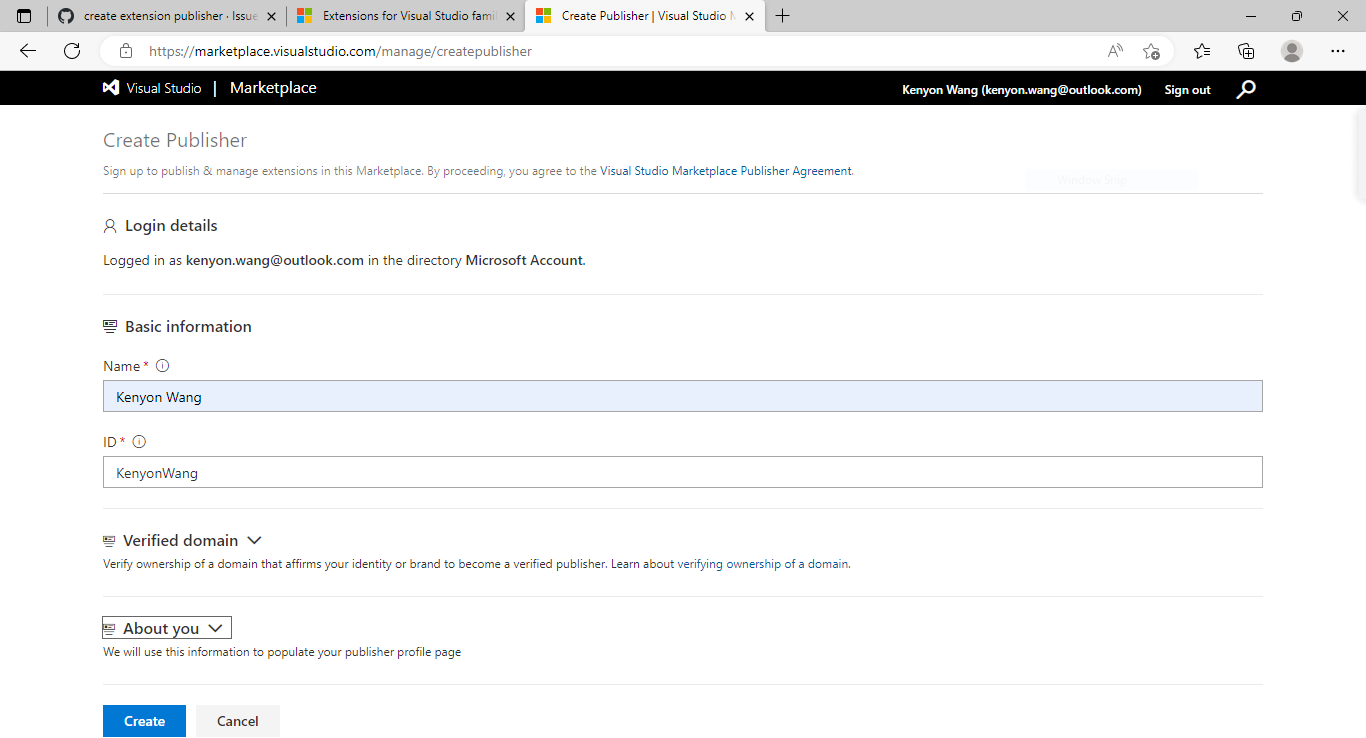1366x738 pixels.
Task: Click the info icon beside Name field
Action: coord(161,365)
